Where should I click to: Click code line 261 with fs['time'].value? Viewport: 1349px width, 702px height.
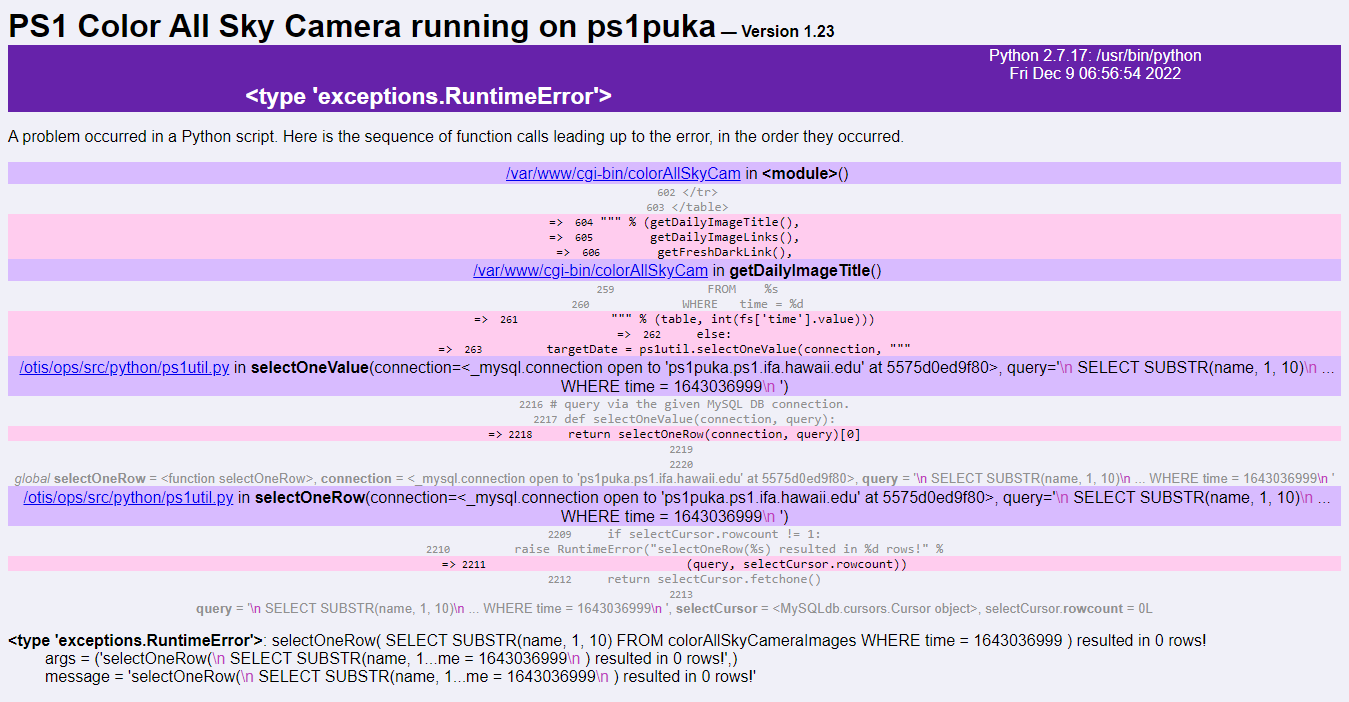[674, 319]
